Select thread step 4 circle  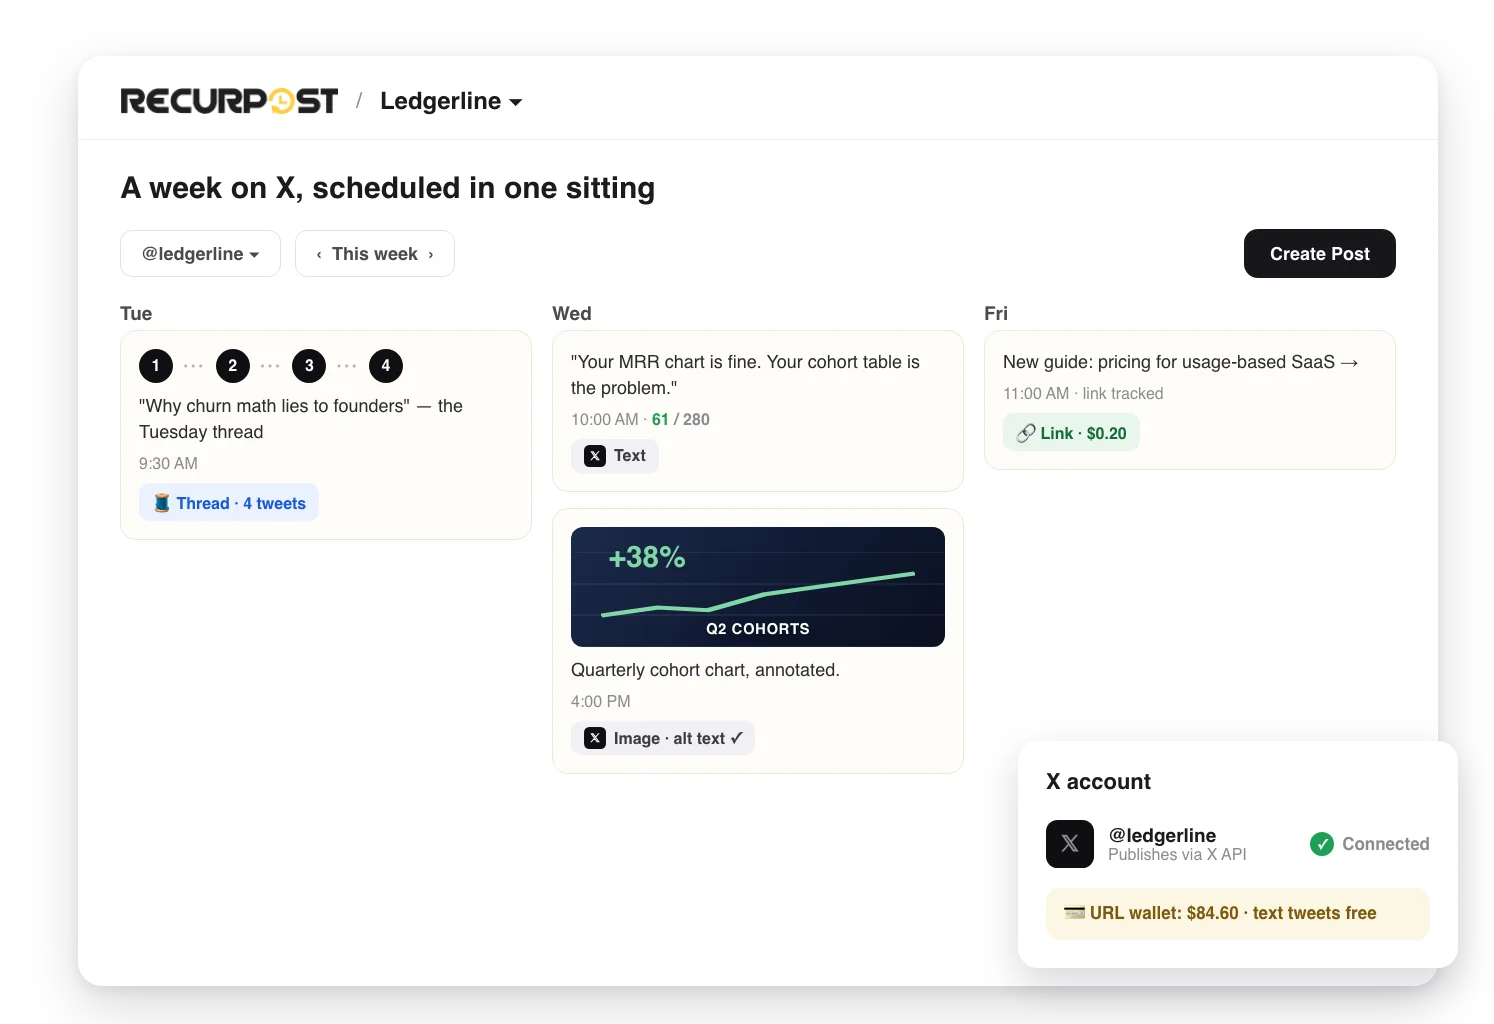click(x=386, y=366)
